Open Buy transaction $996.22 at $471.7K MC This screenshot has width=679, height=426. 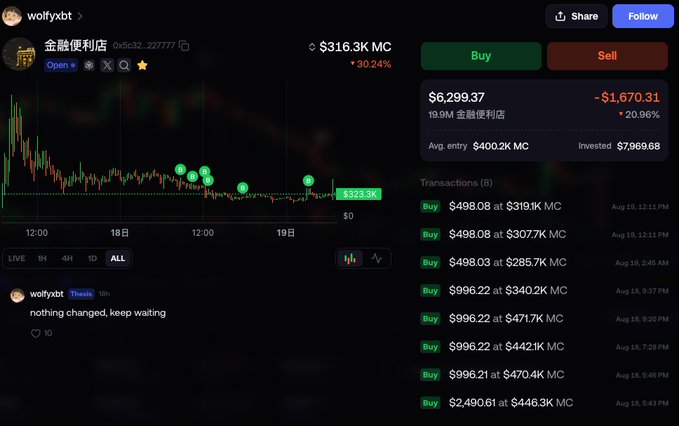pyautogui.click(x=544, y=319)
